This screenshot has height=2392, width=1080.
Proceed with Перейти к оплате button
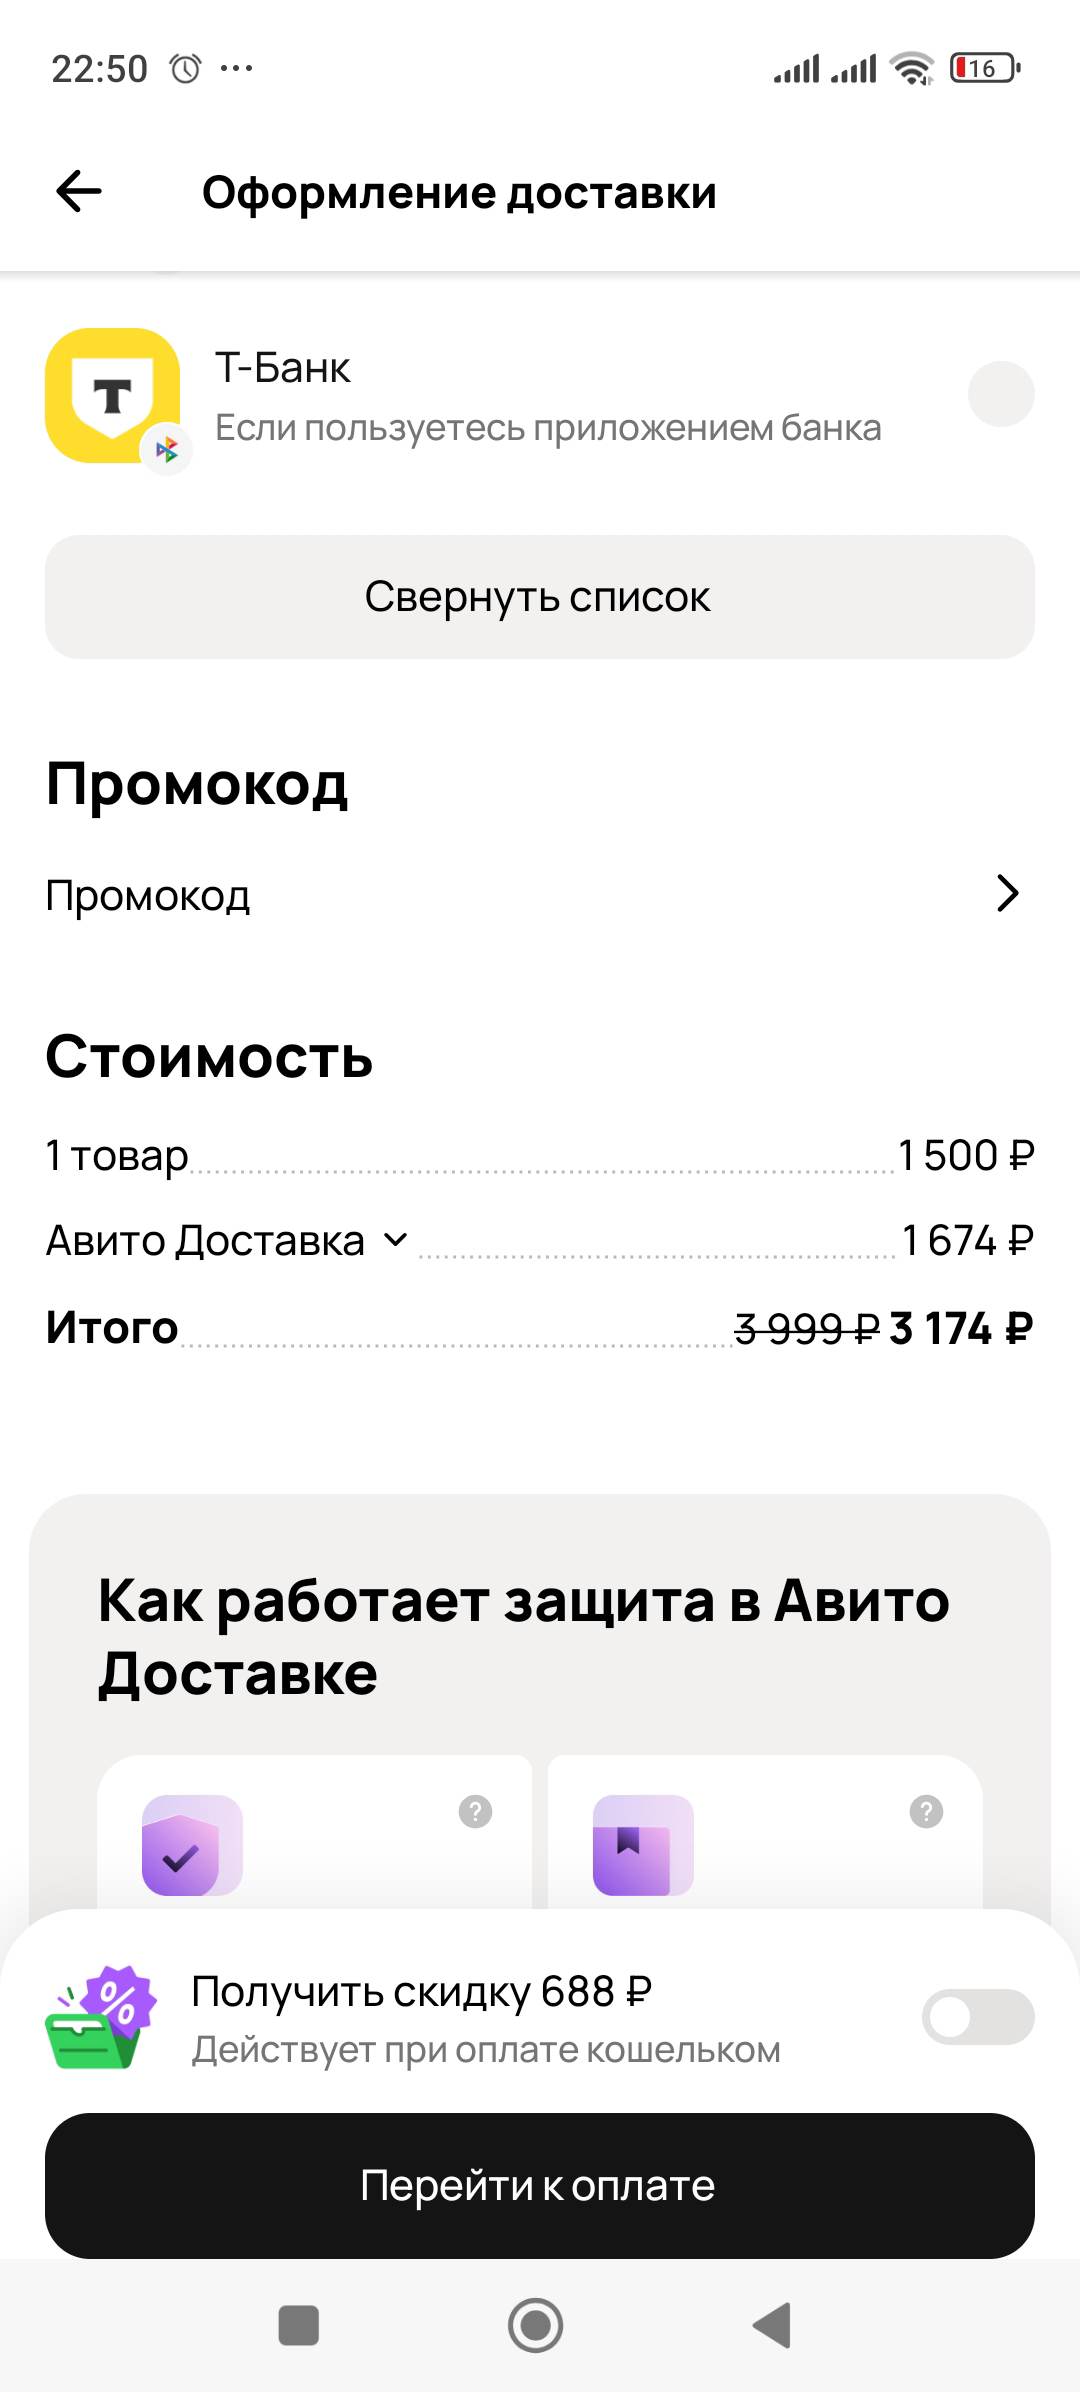[x=540, y=2185]
